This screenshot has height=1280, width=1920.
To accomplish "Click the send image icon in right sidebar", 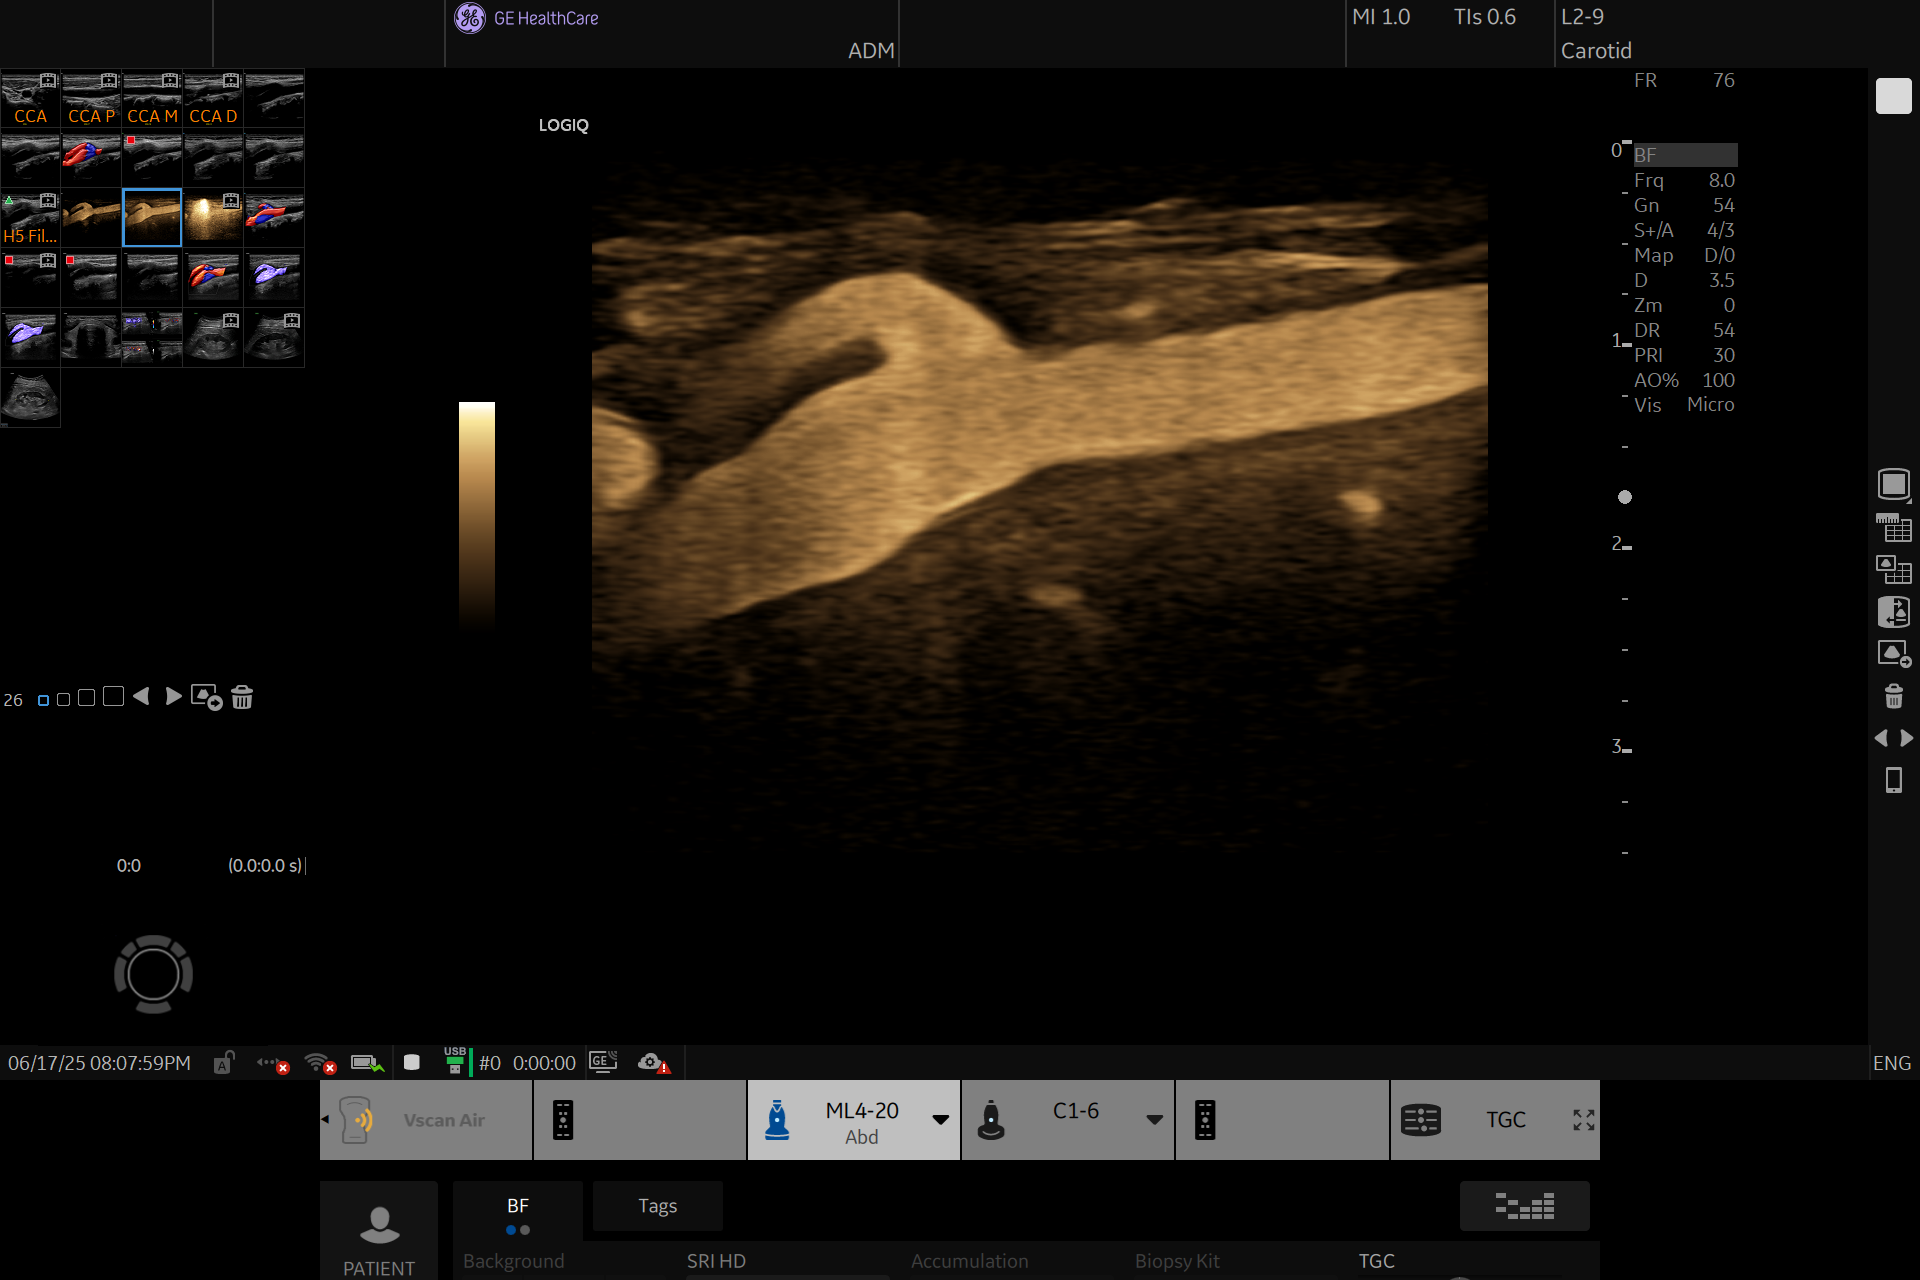I will point(1894,654).
